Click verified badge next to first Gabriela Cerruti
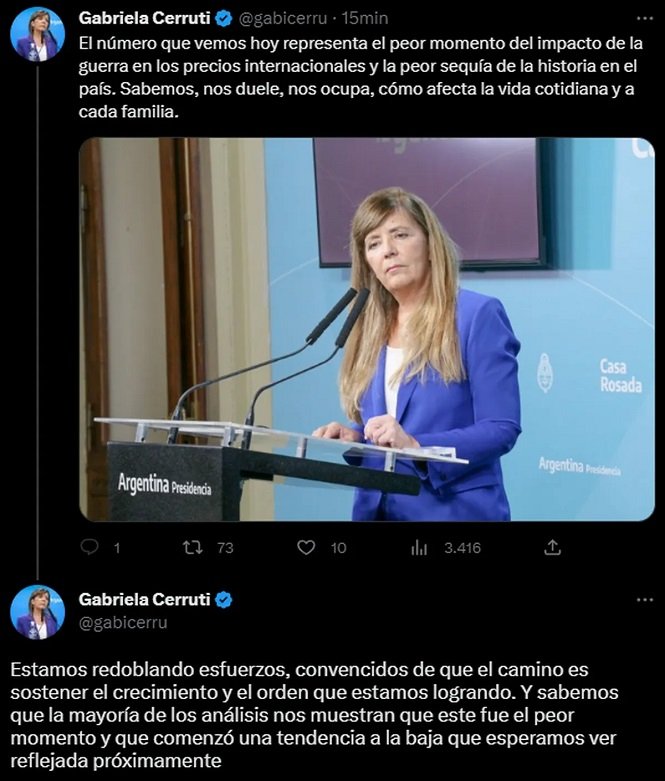The image size is (665, 781). click(x=224, y=19)
